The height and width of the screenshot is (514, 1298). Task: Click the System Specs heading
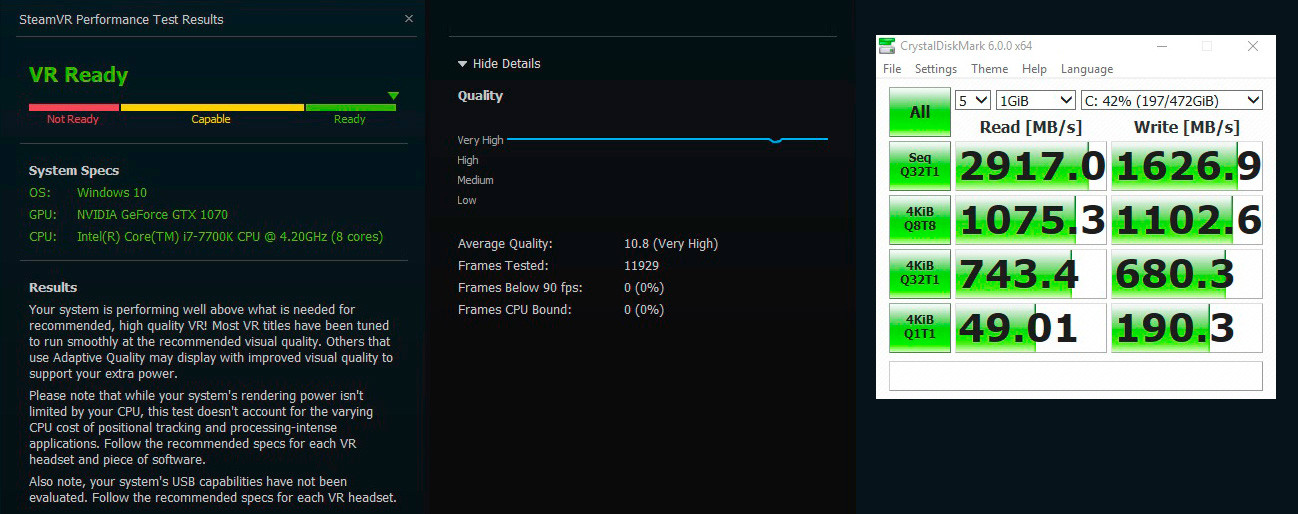74,170
